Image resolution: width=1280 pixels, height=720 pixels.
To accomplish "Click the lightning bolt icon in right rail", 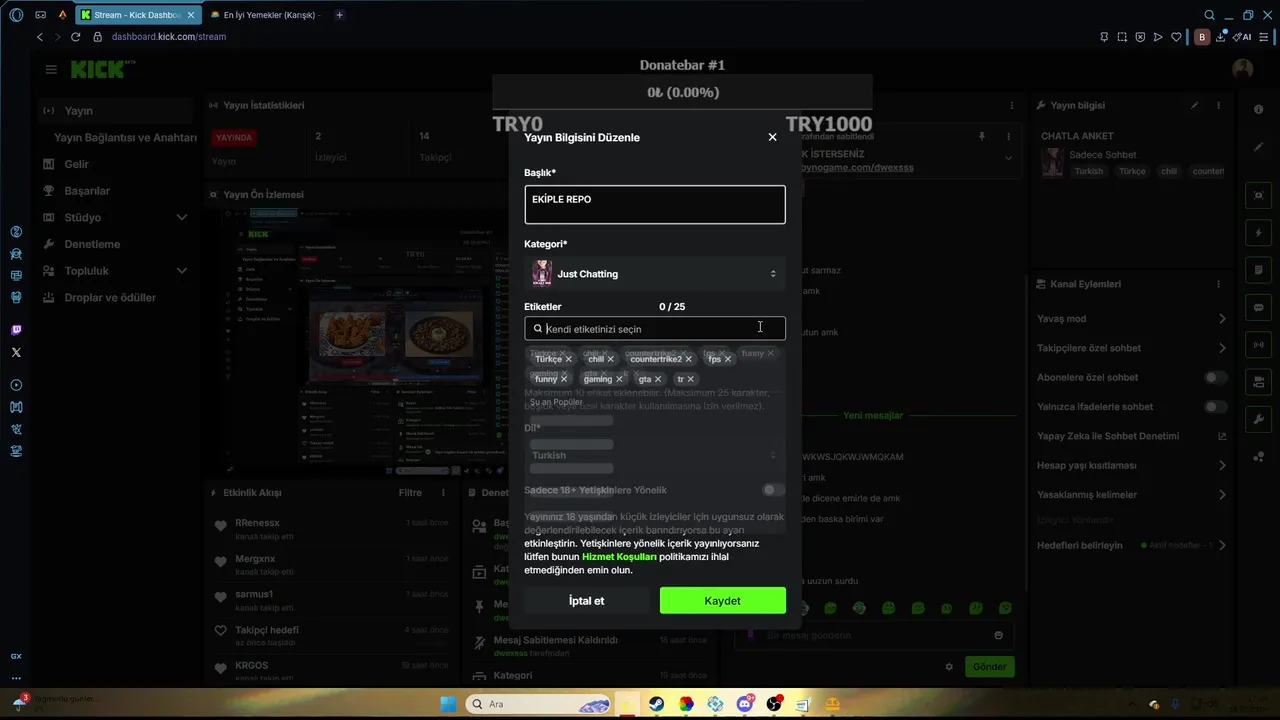I will click(1258, 233).
